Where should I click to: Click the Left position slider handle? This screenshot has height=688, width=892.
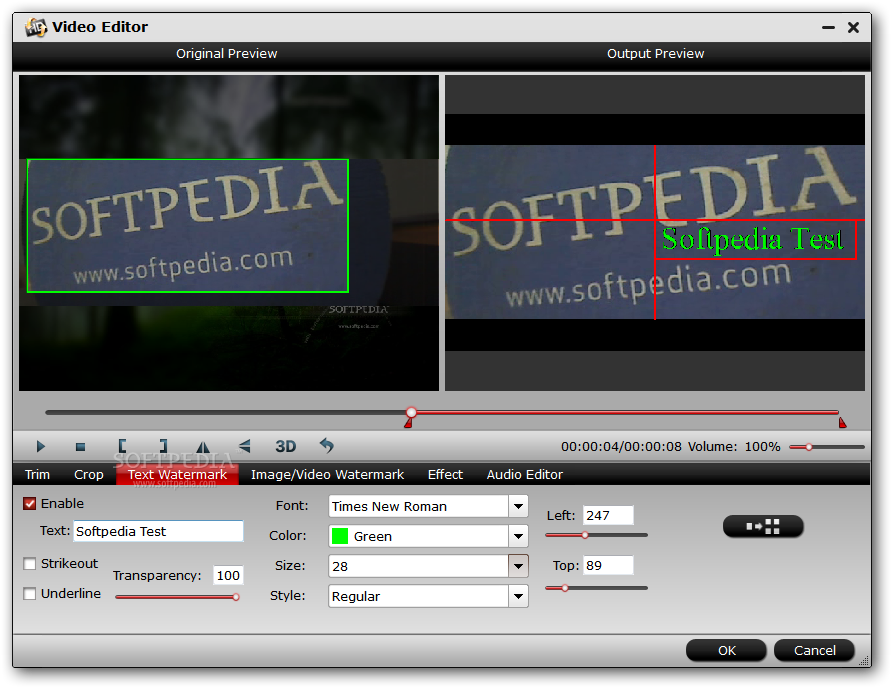click(585, 535)
